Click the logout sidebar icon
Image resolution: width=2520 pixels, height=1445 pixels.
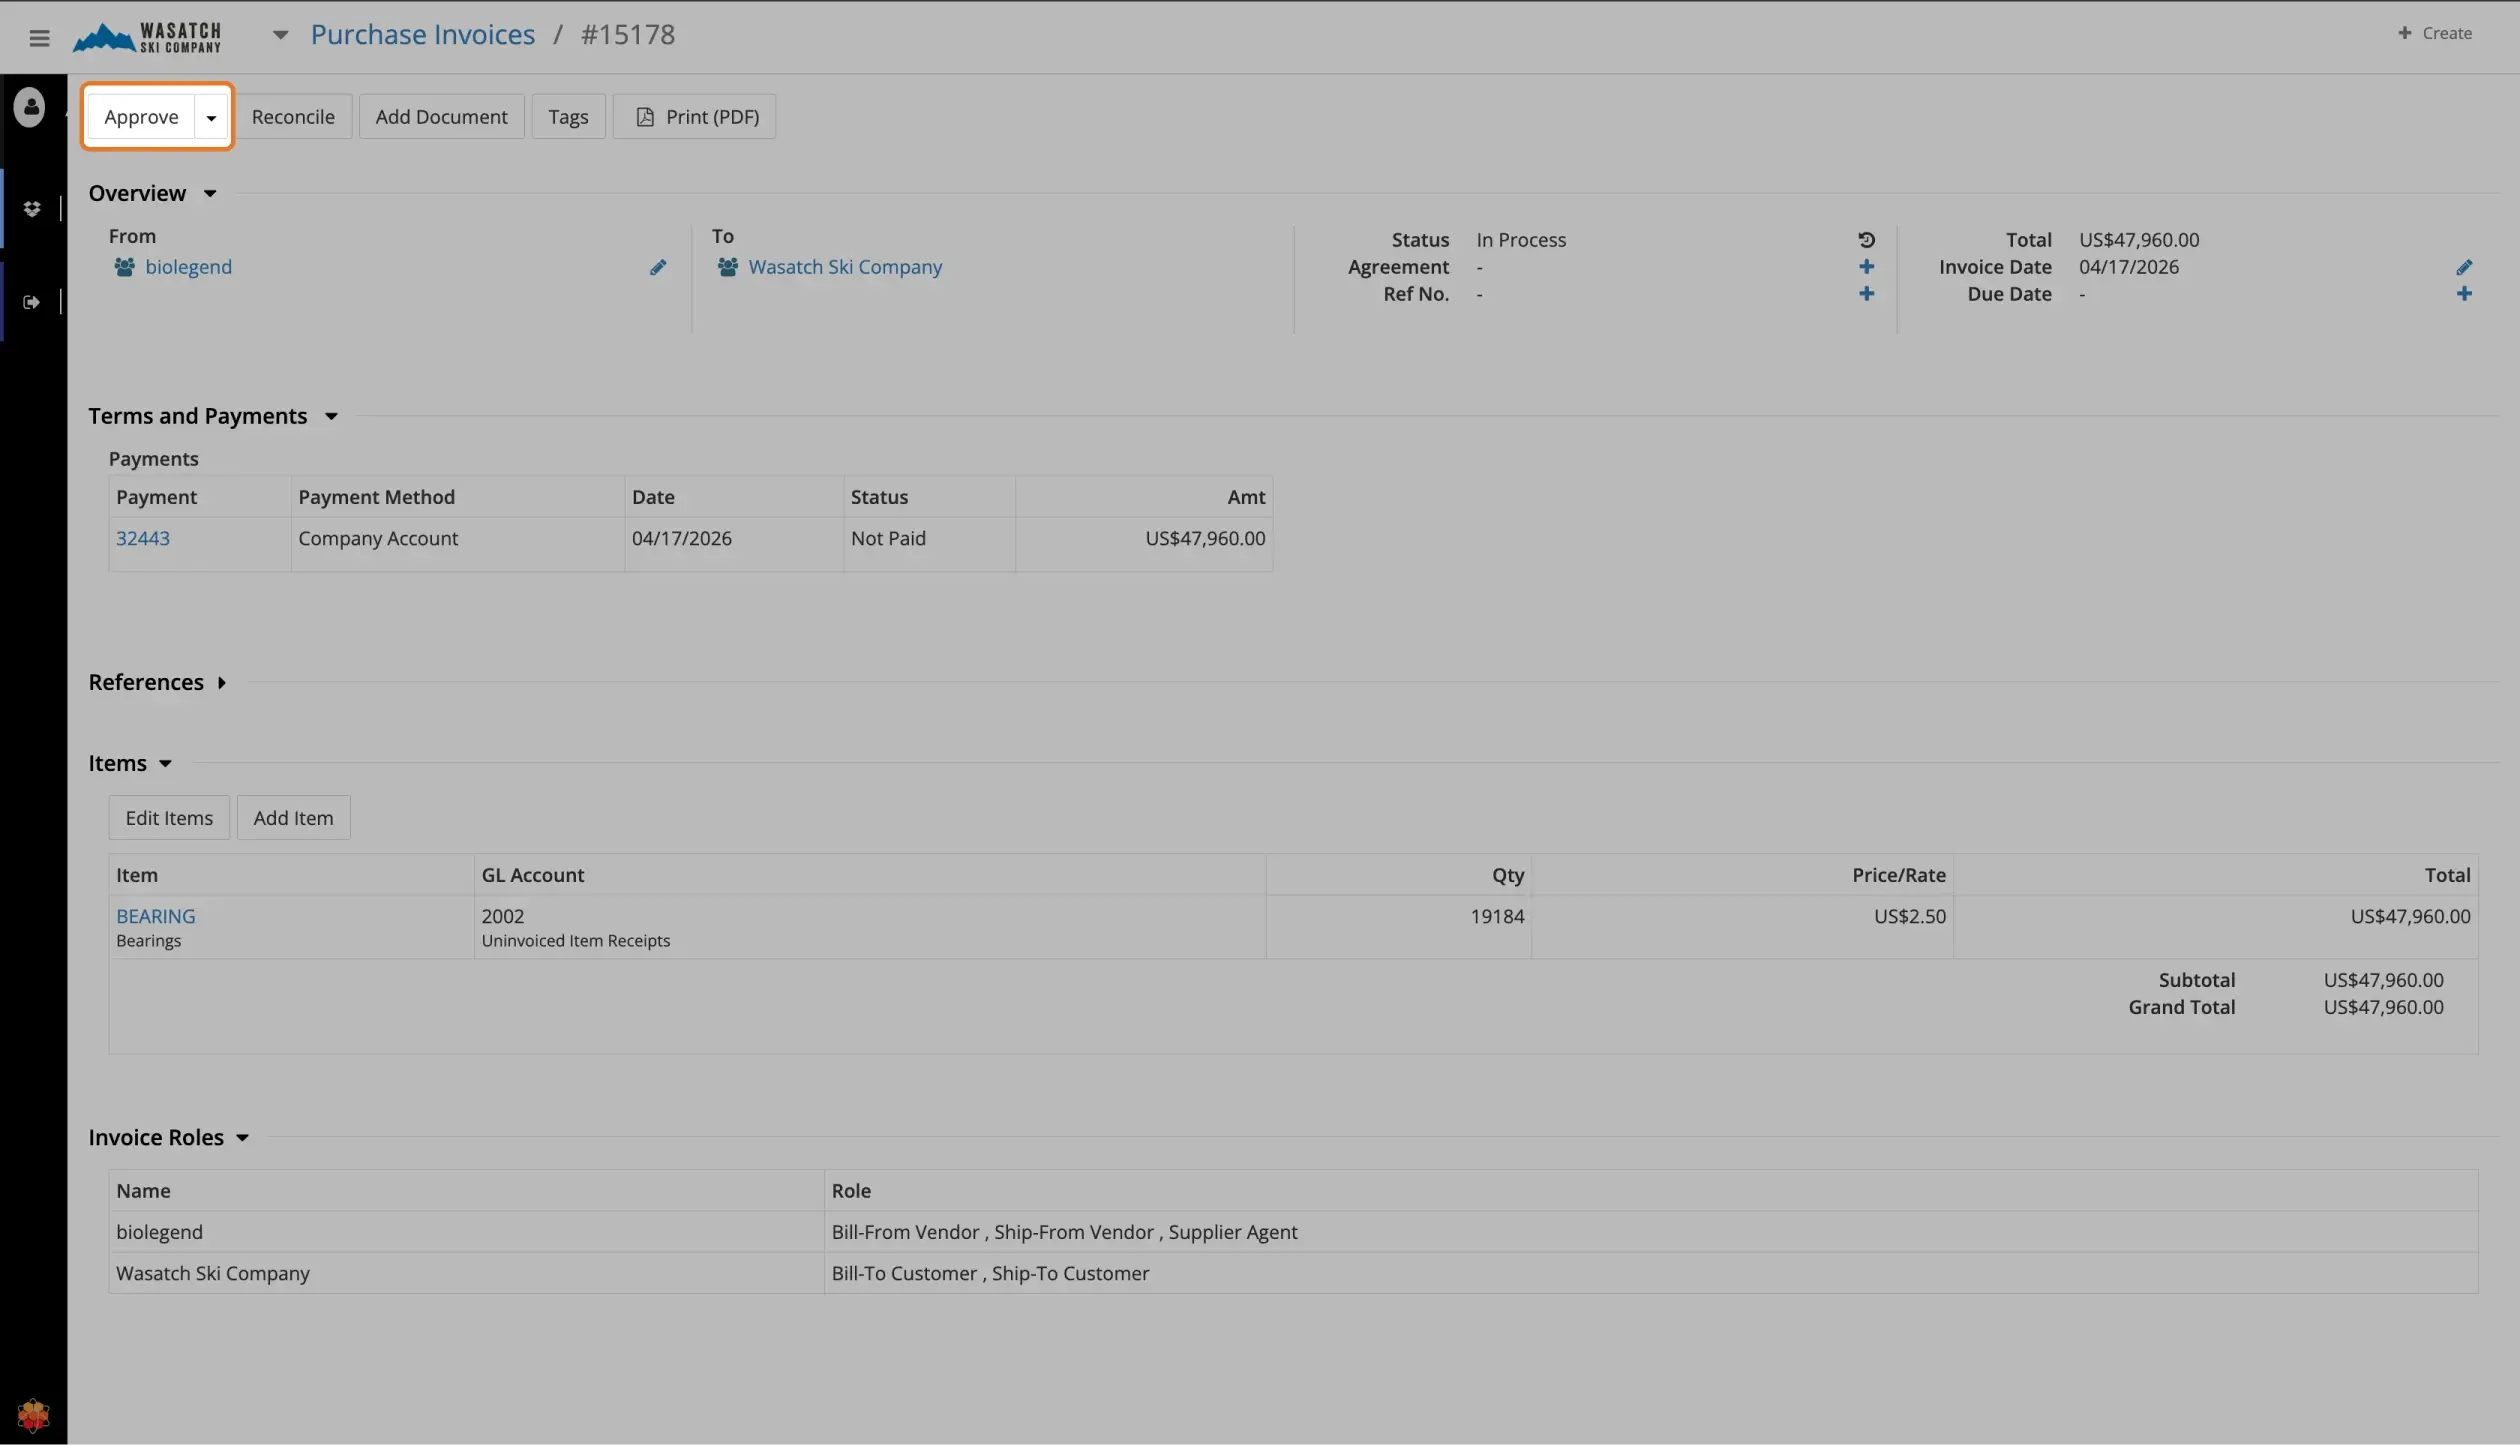(x=31, y=302)
